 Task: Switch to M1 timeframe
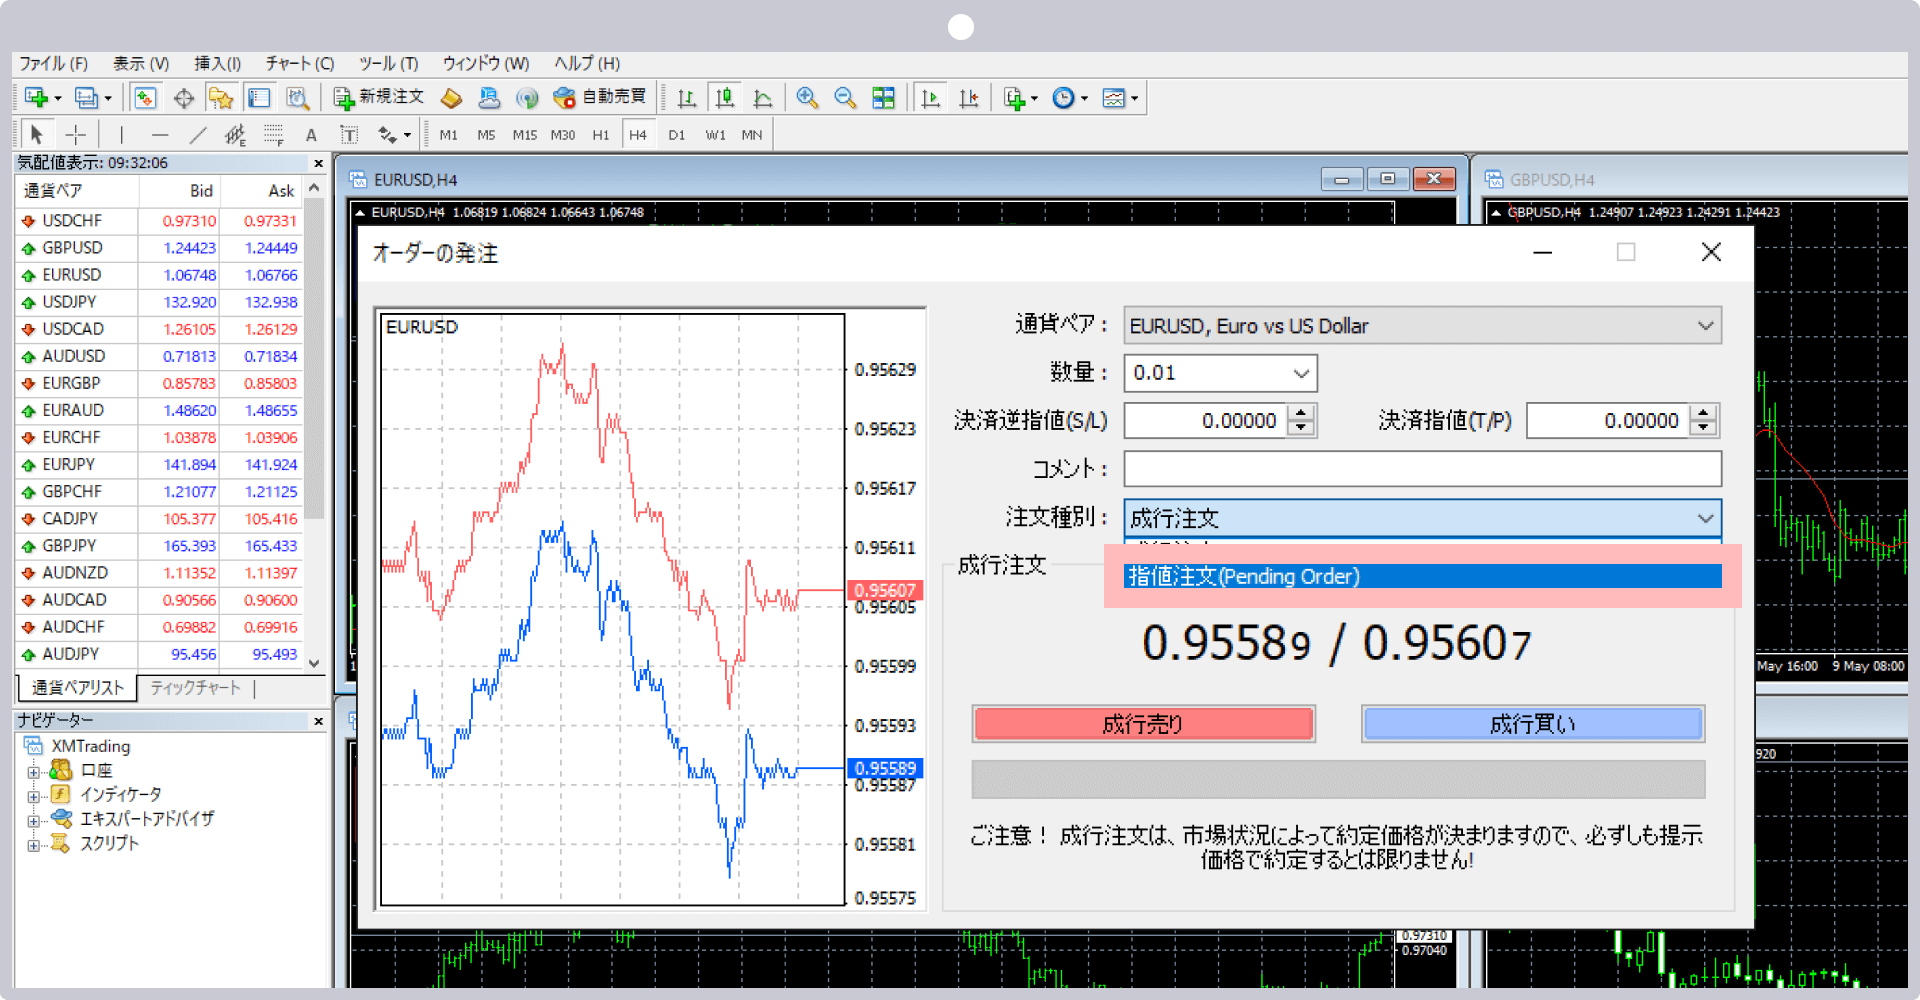449,134
